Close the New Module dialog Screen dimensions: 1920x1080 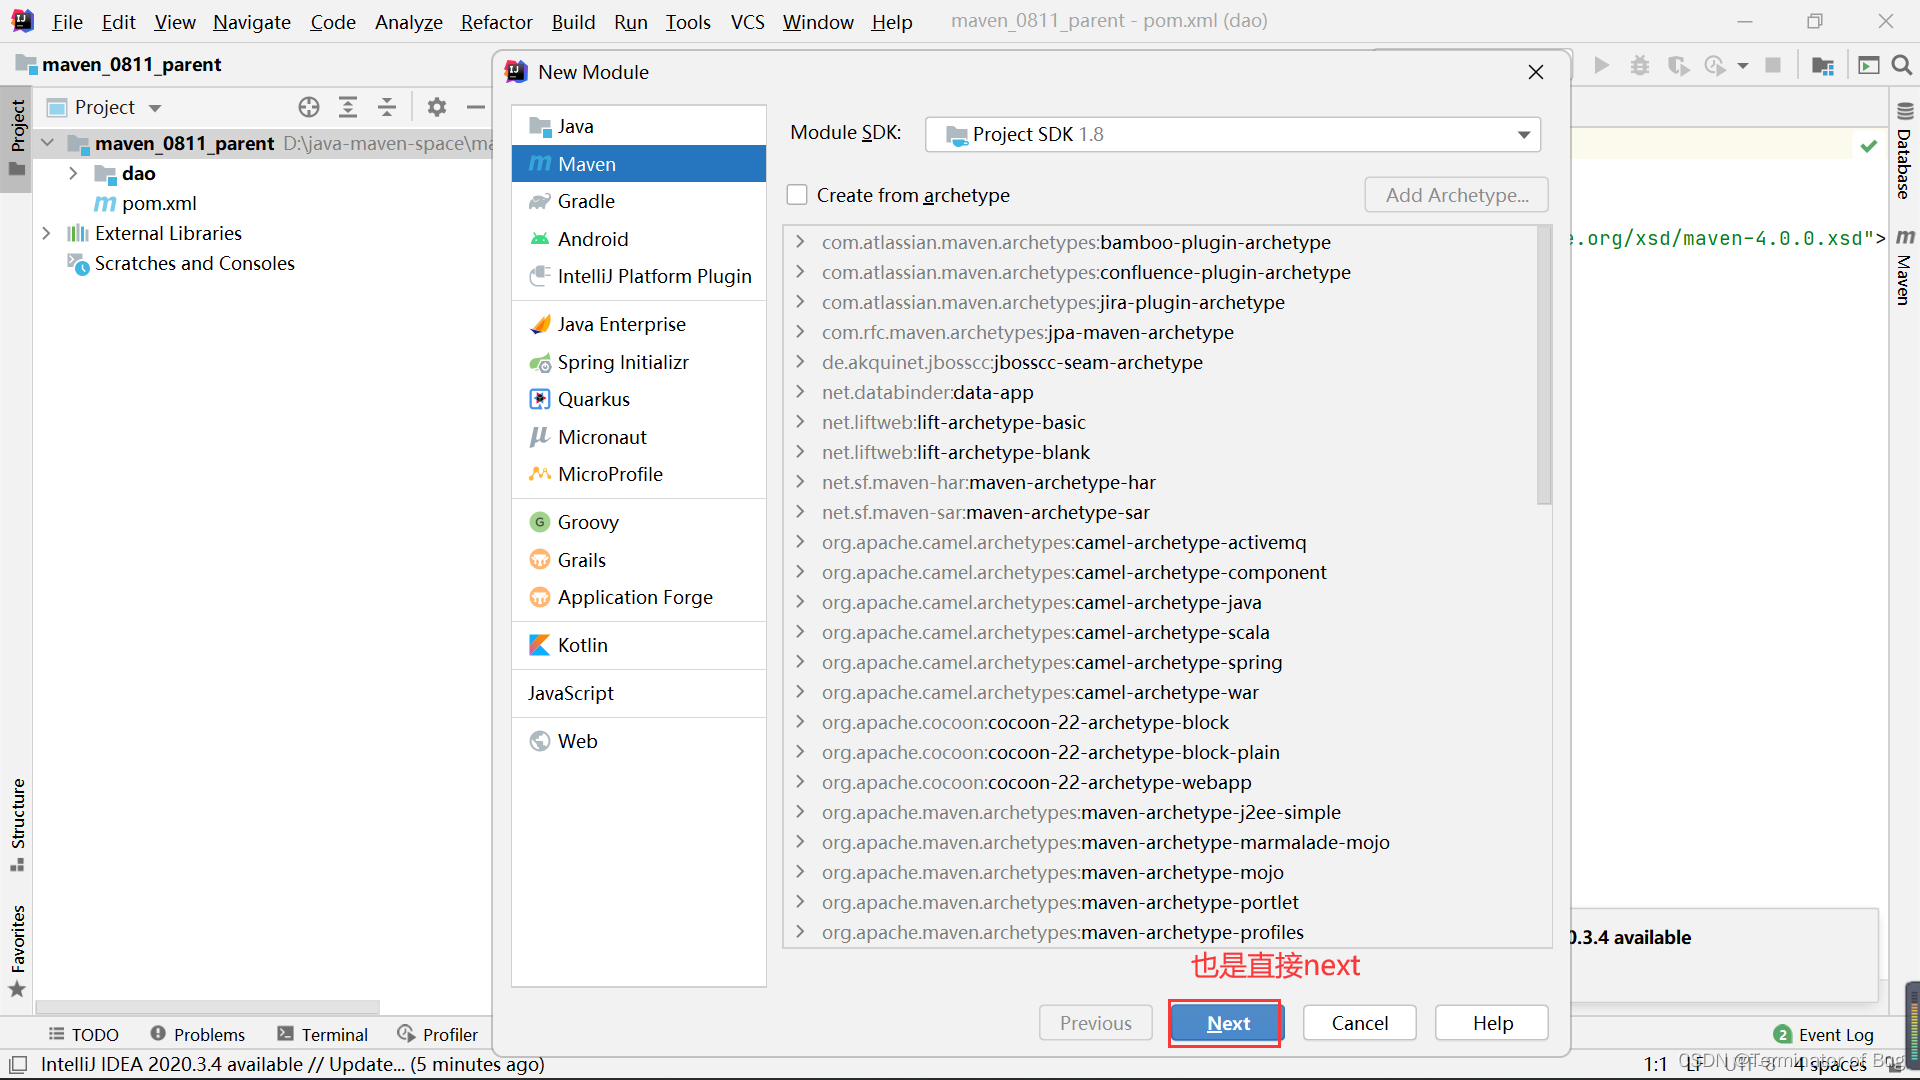[x=1536, y=72]
